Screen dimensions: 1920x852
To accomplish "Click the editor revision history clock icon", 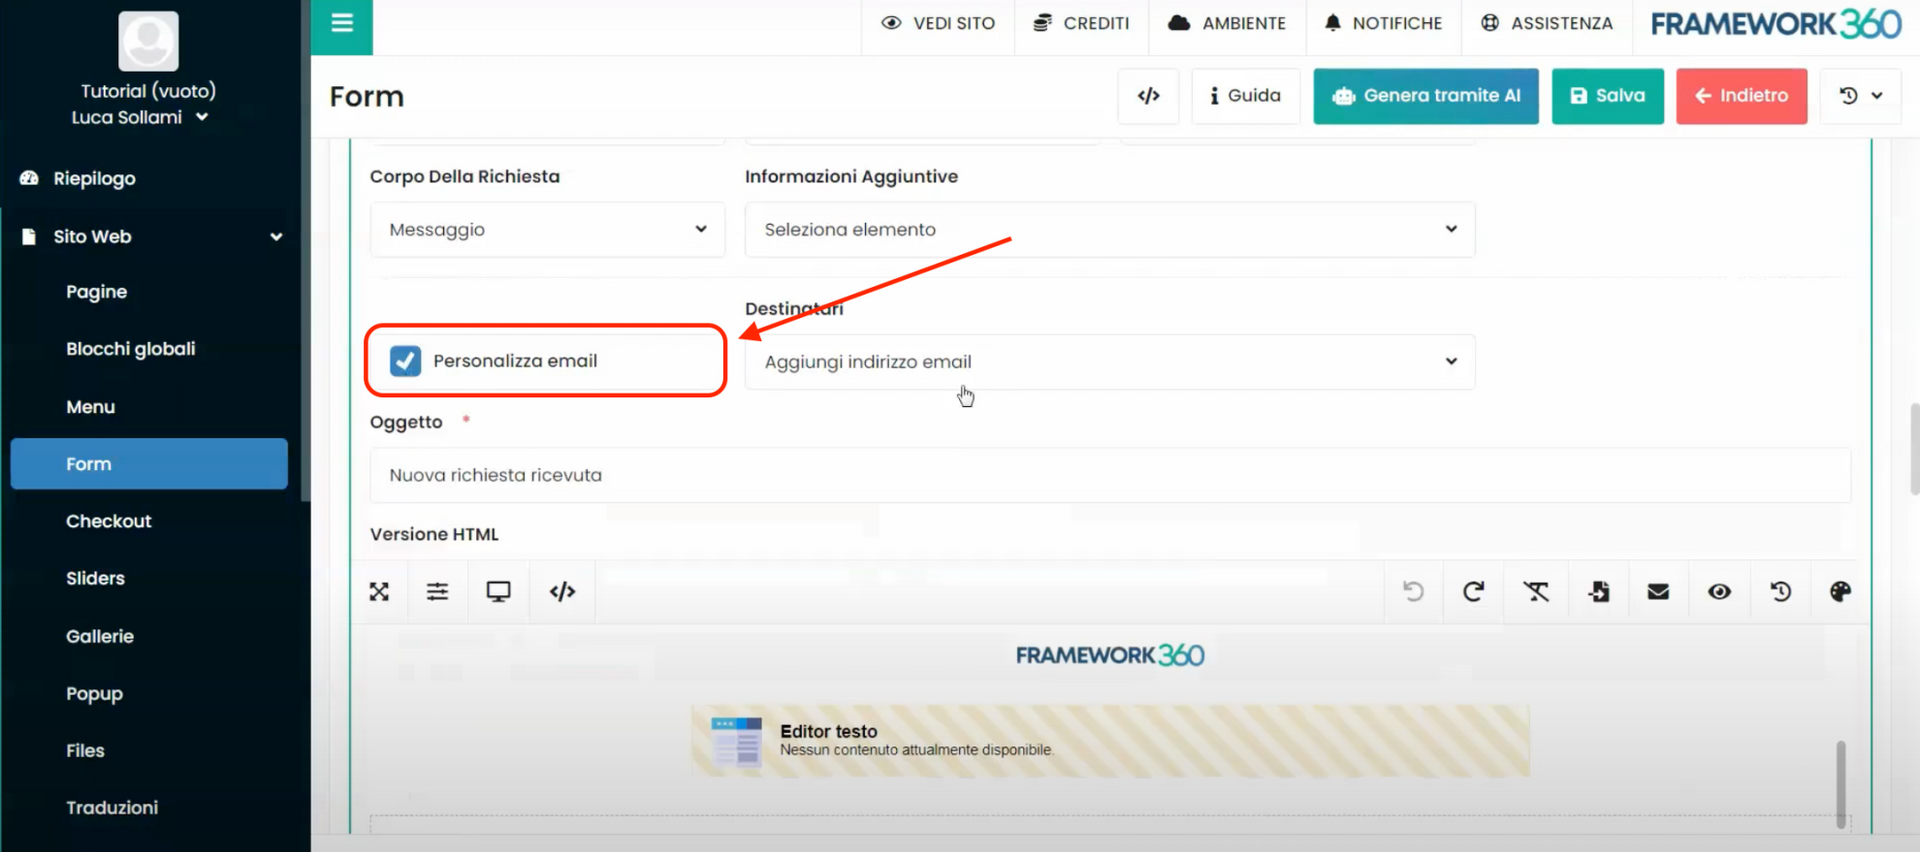I will pos(1780,592).
